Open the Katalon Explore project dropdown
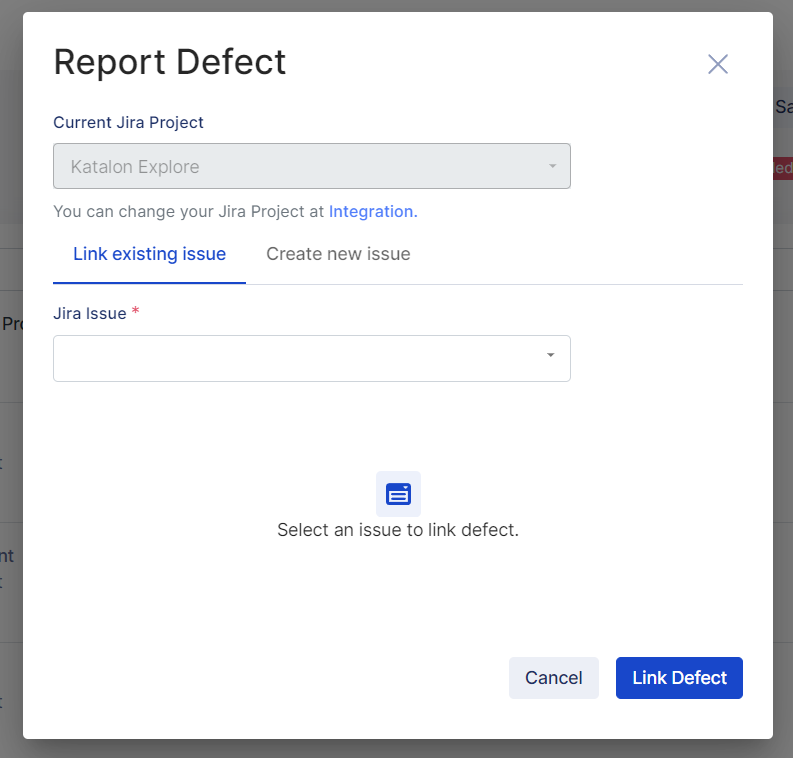 [311, 166]
